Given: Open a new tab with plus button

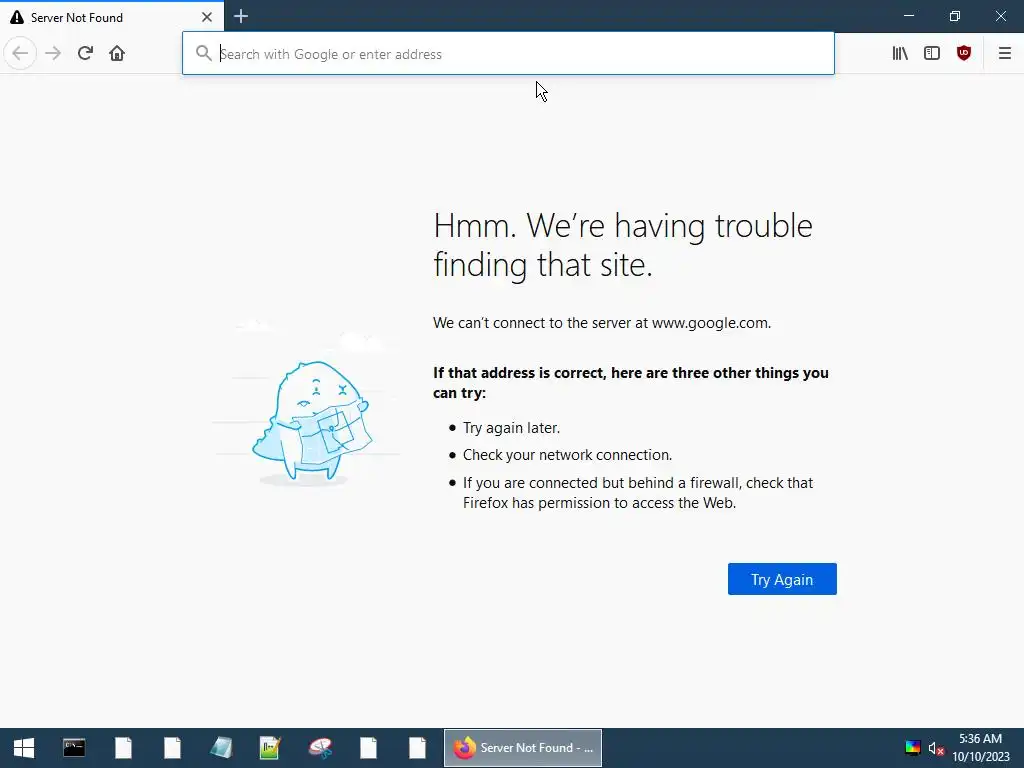Looking at the screenshot, I should pos(241,16).
